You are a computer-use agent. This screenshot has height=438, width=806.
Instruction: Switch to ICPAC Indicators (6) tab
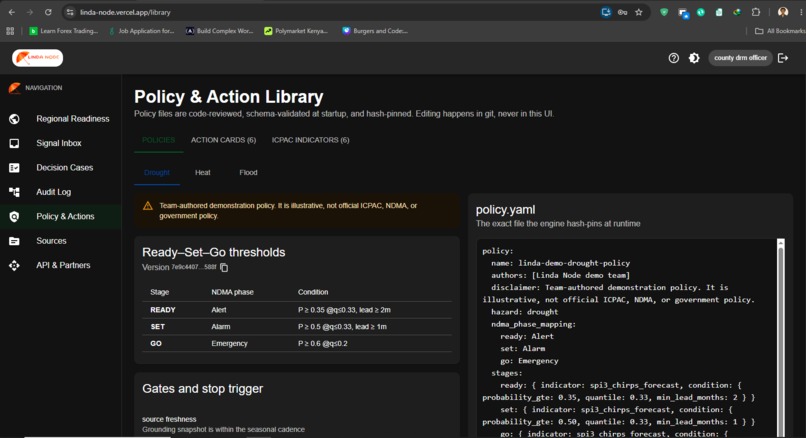(x=310, y=140)
